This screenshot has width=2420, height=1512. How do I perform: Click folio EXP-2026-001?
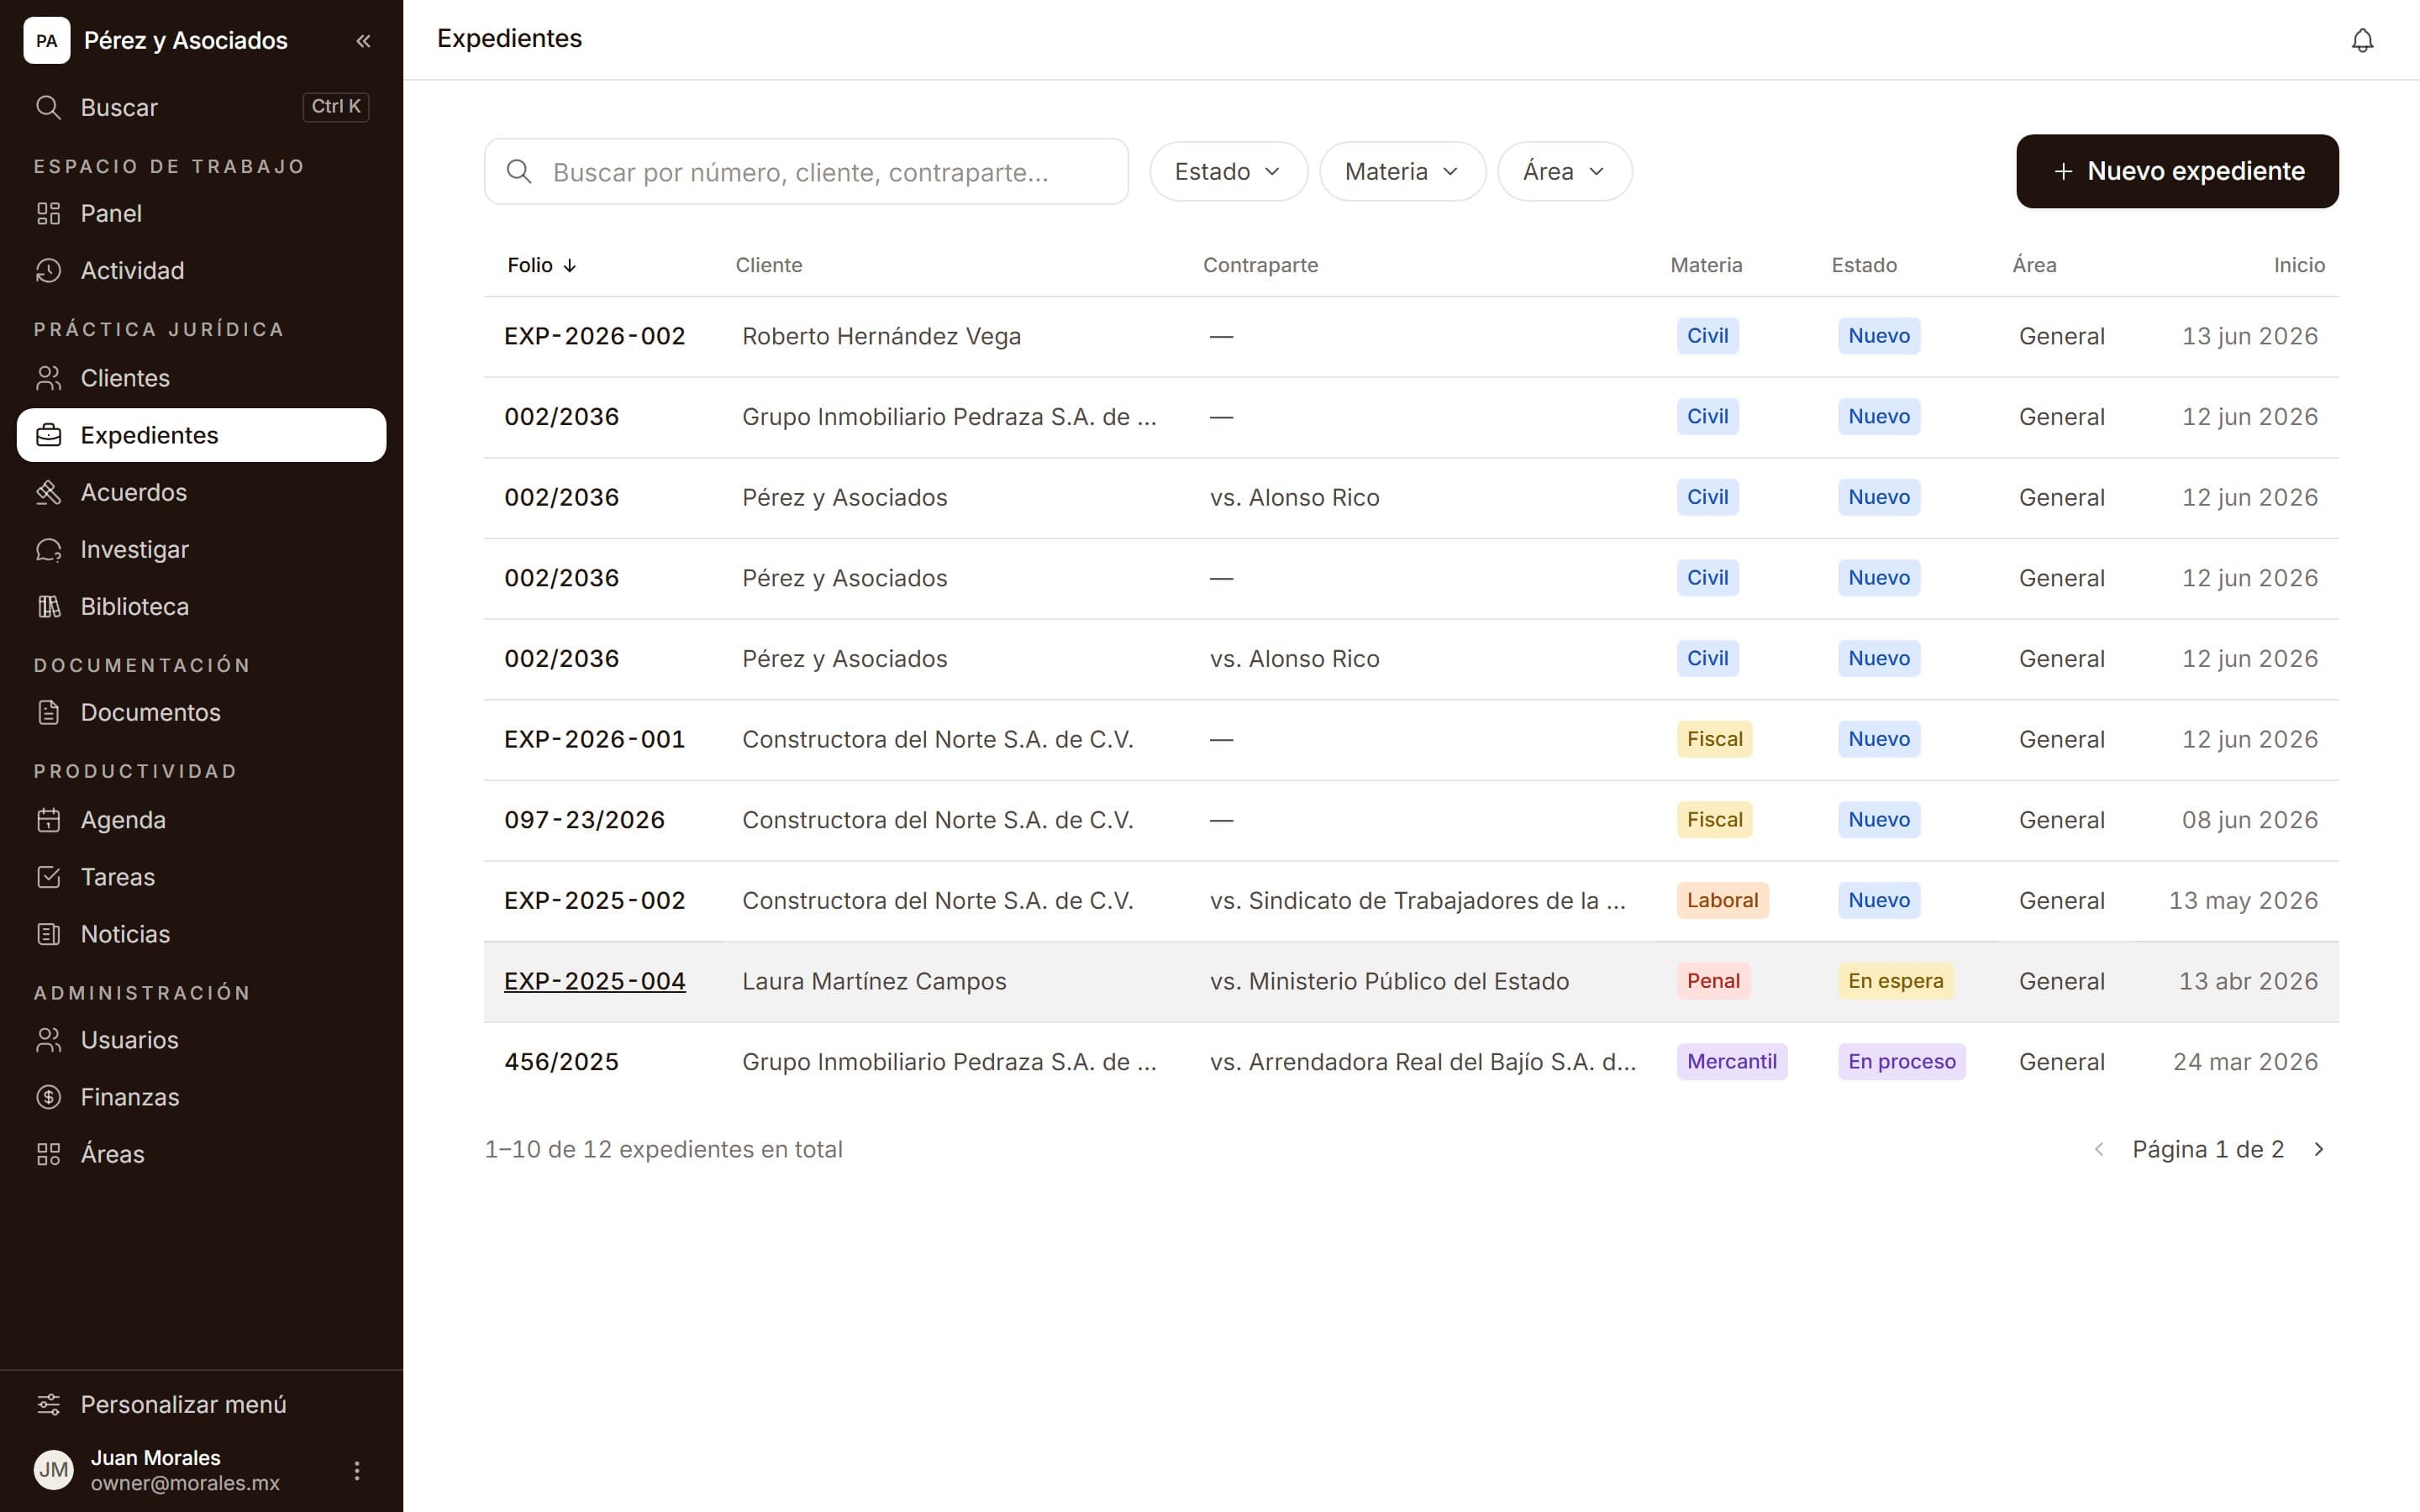point(595,739)
